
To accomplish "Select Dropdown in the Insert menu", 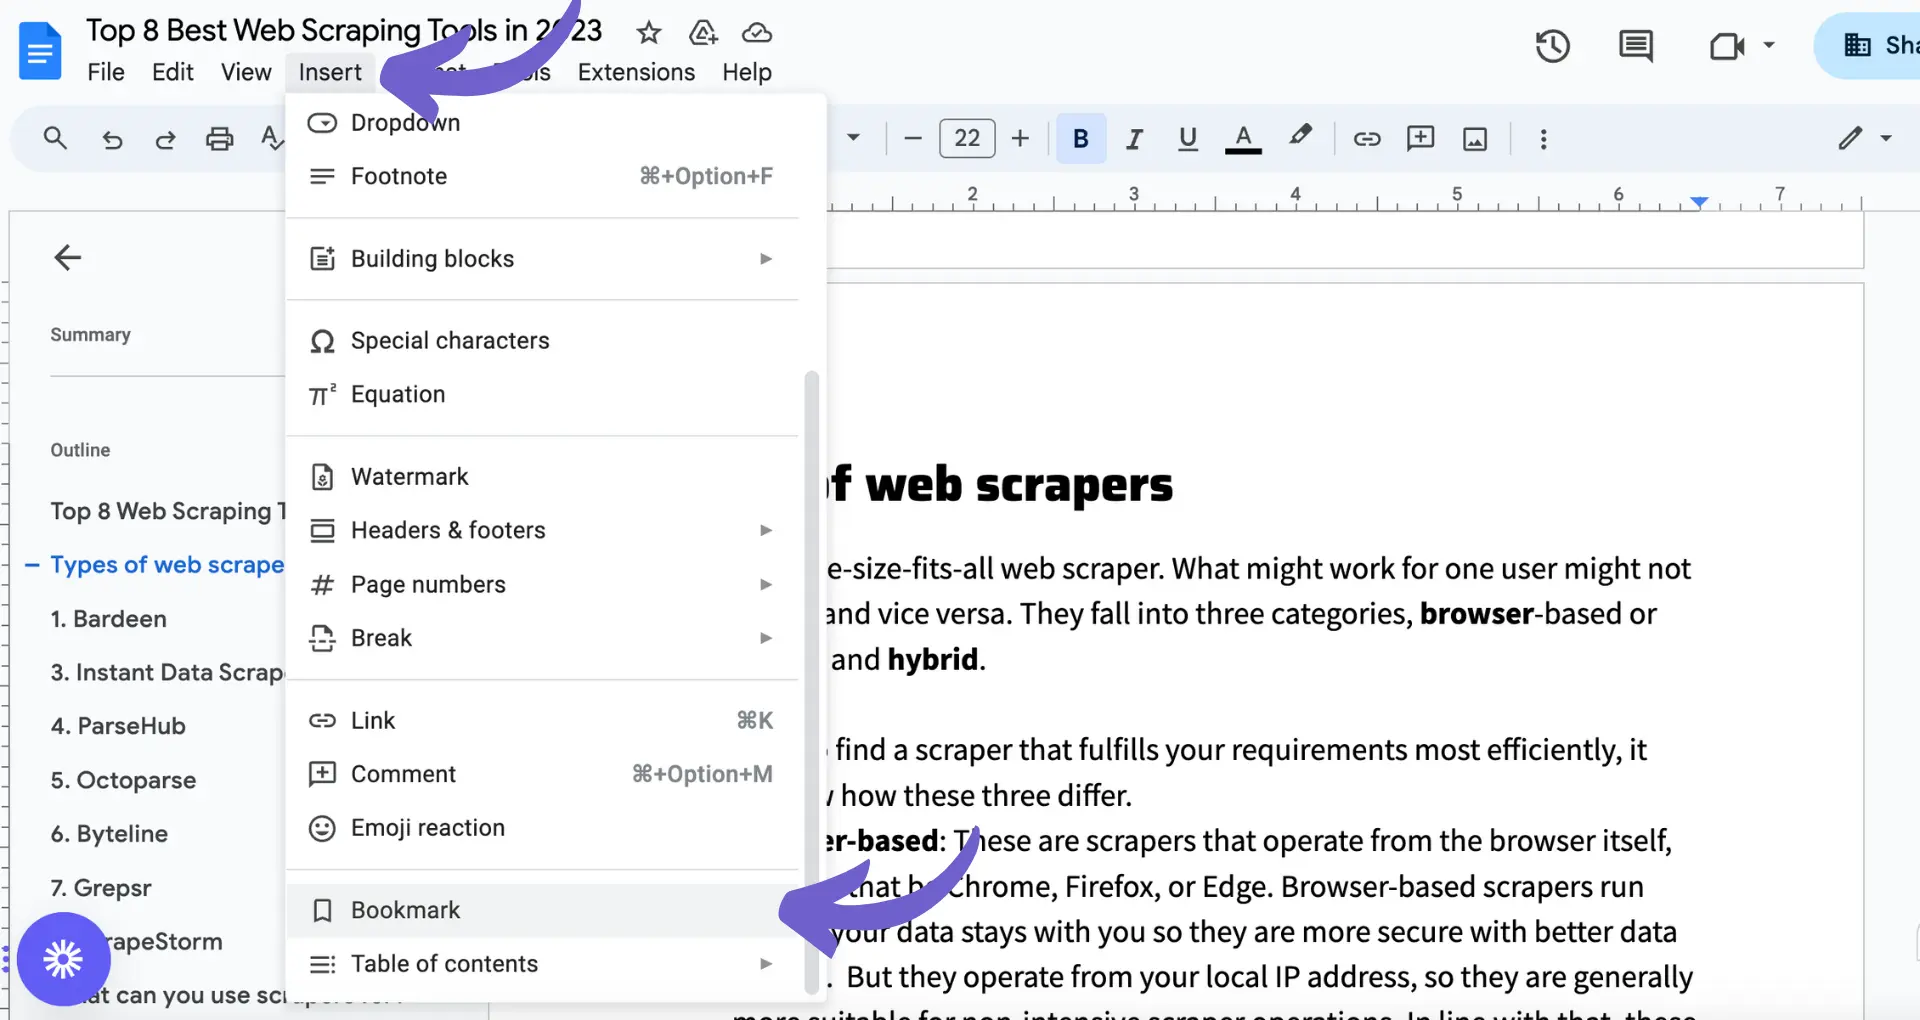I will pyautogui.click(x=545, y=122).
